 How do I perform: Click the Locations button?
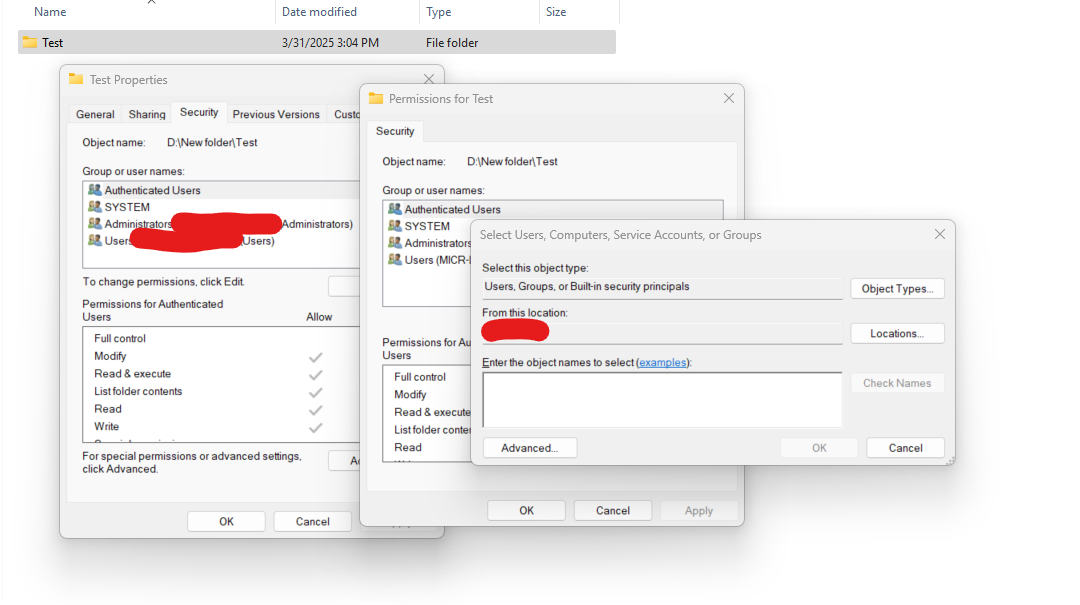coord(897,333)
